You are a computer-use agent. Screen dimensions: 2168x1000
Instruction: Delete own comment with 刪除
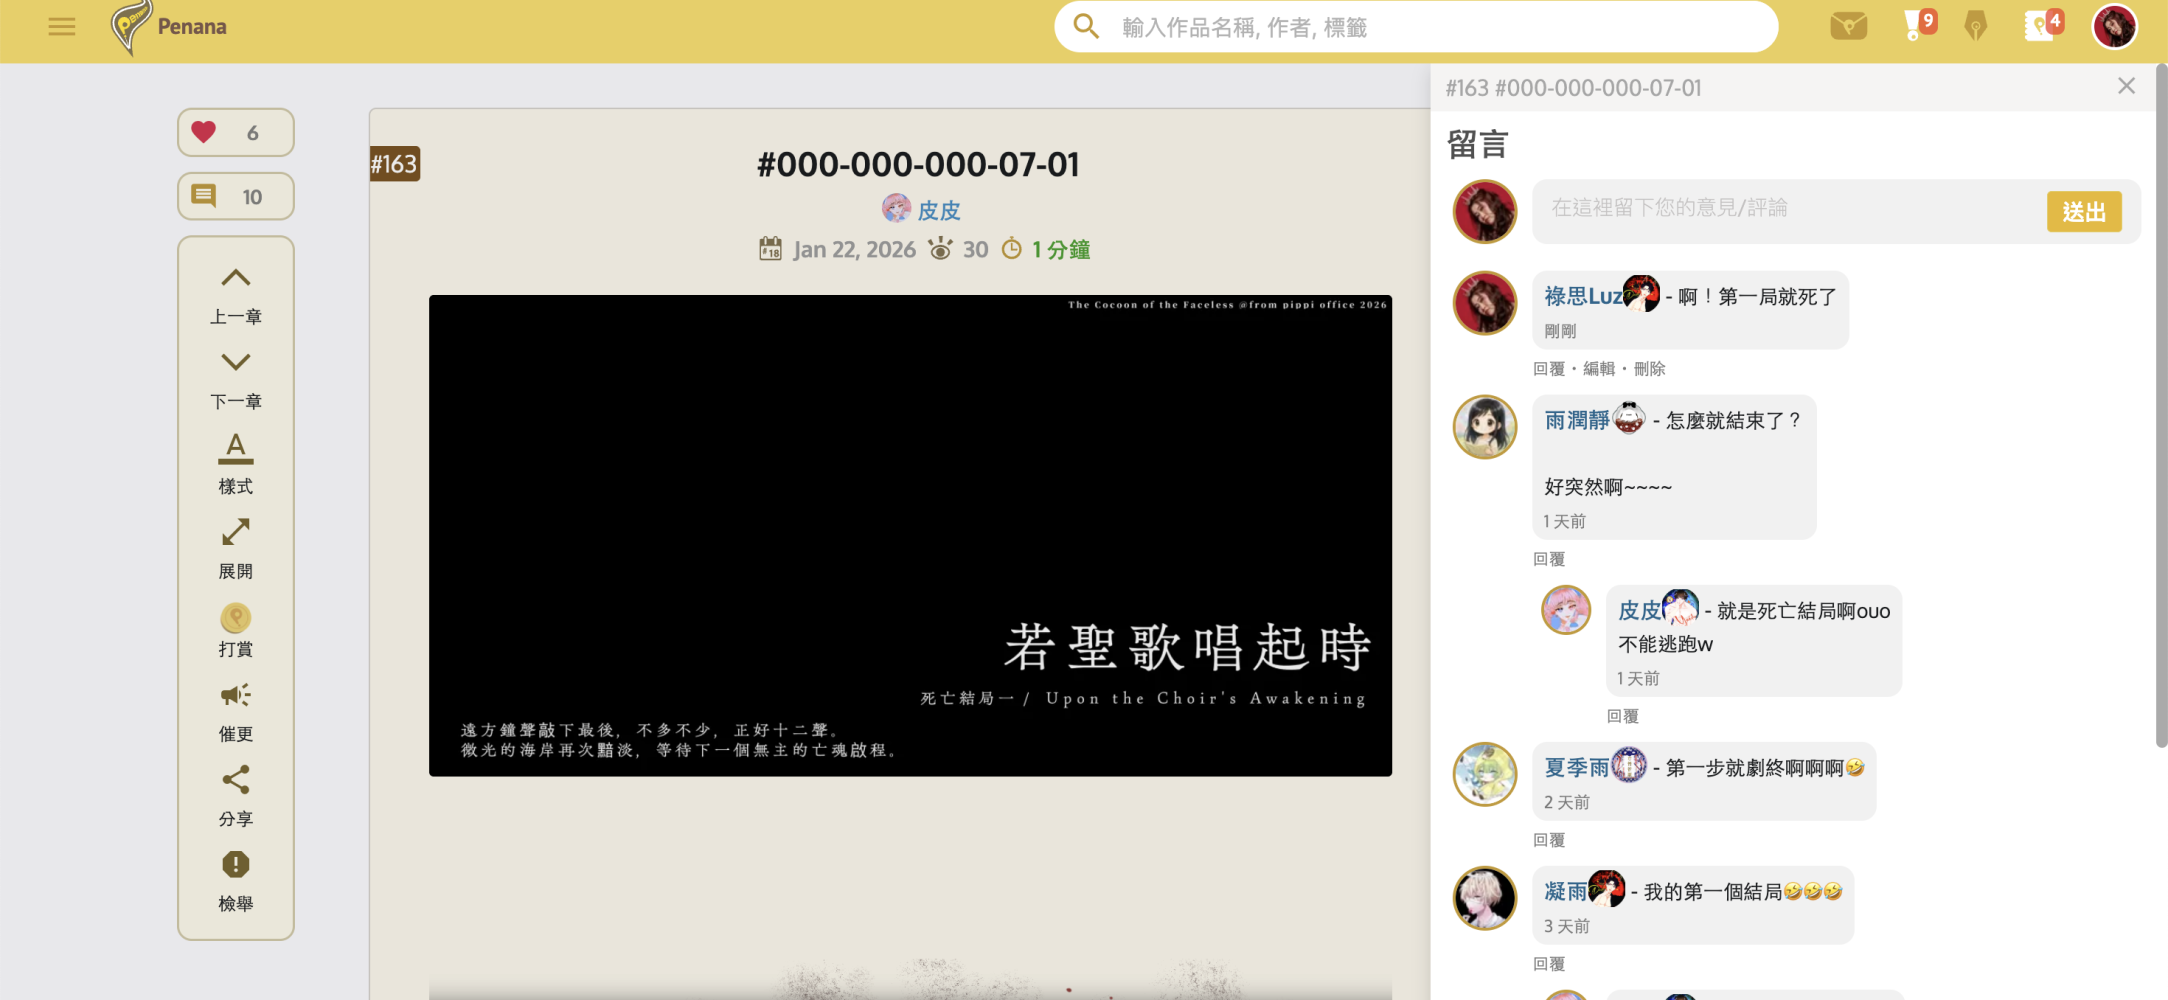point(1649,369)
